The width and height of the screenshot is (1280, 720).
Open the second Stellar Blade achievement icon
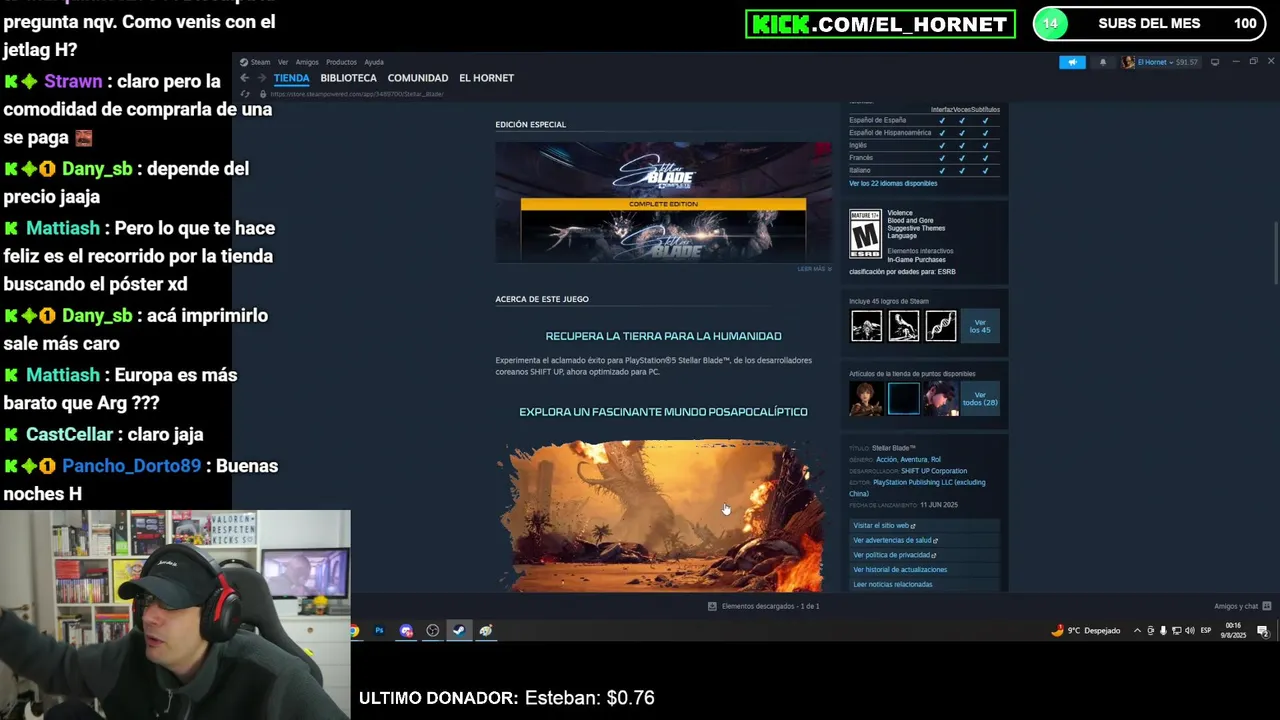tap(903, 326)
